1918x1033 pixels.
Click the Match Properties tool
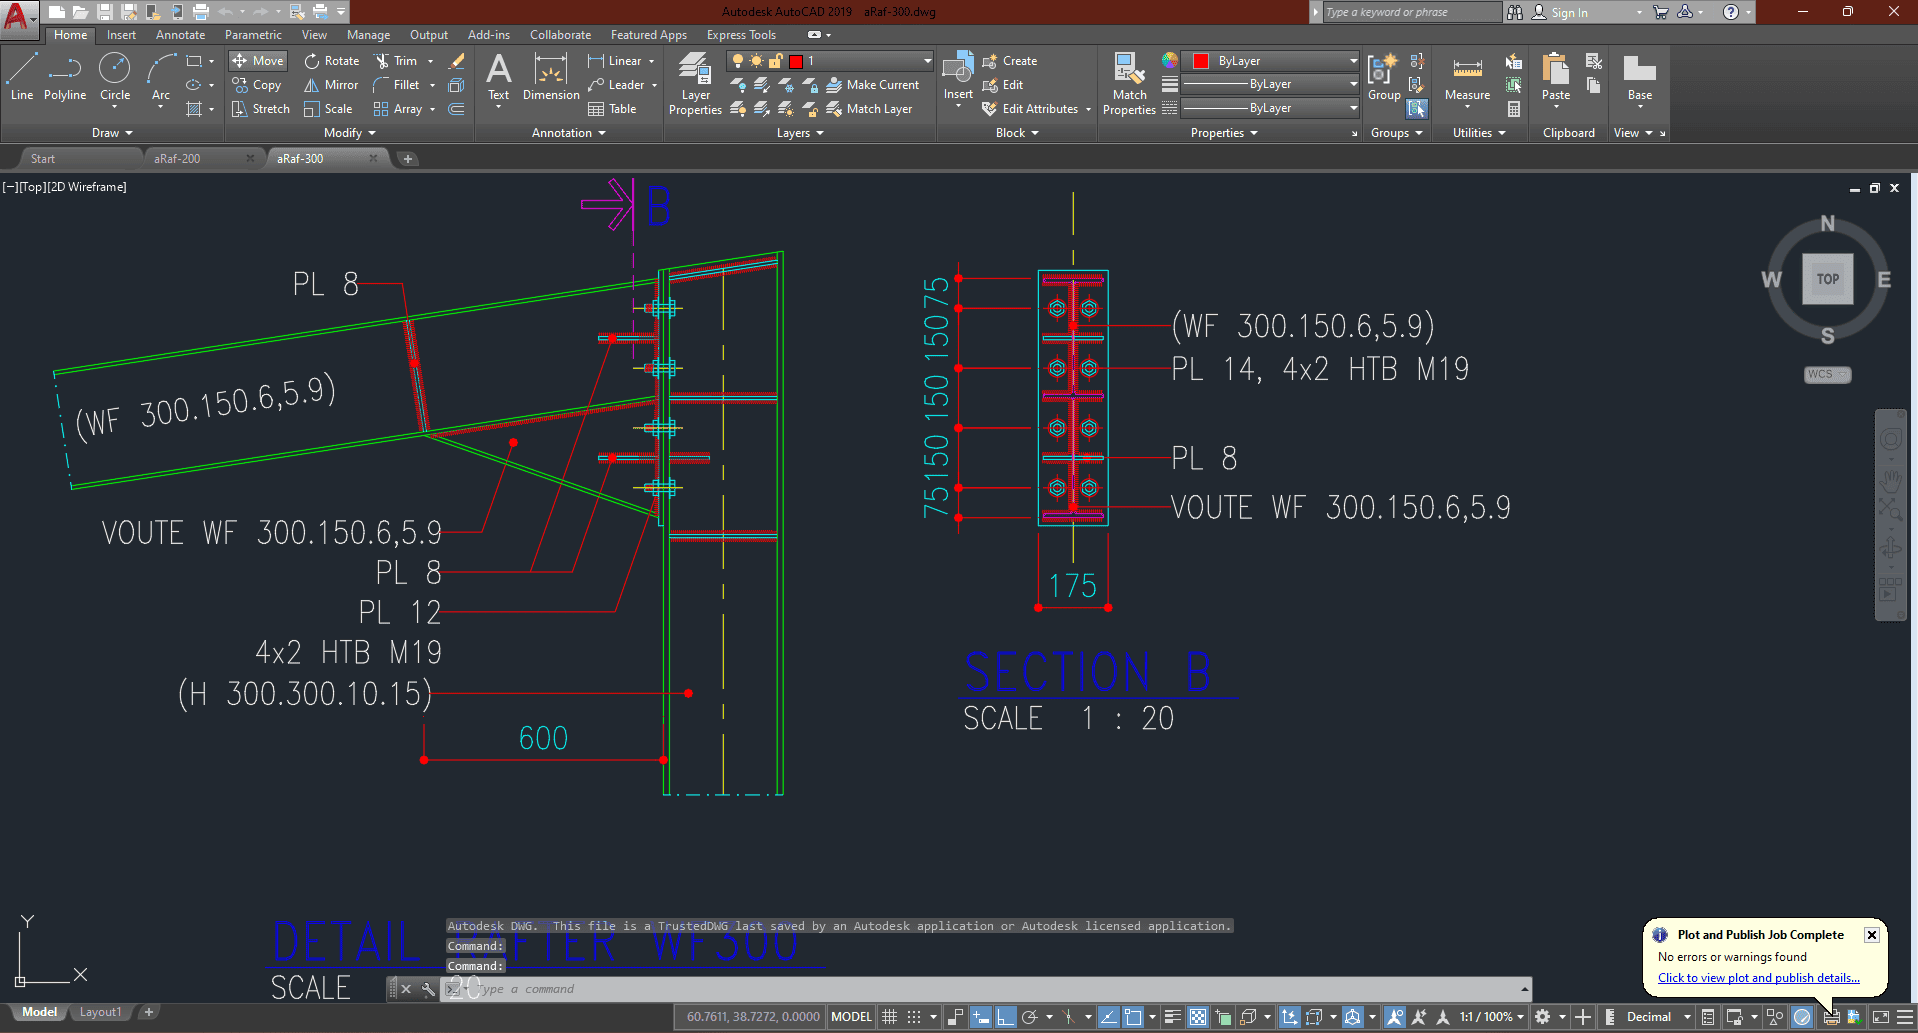[1129, 84]
